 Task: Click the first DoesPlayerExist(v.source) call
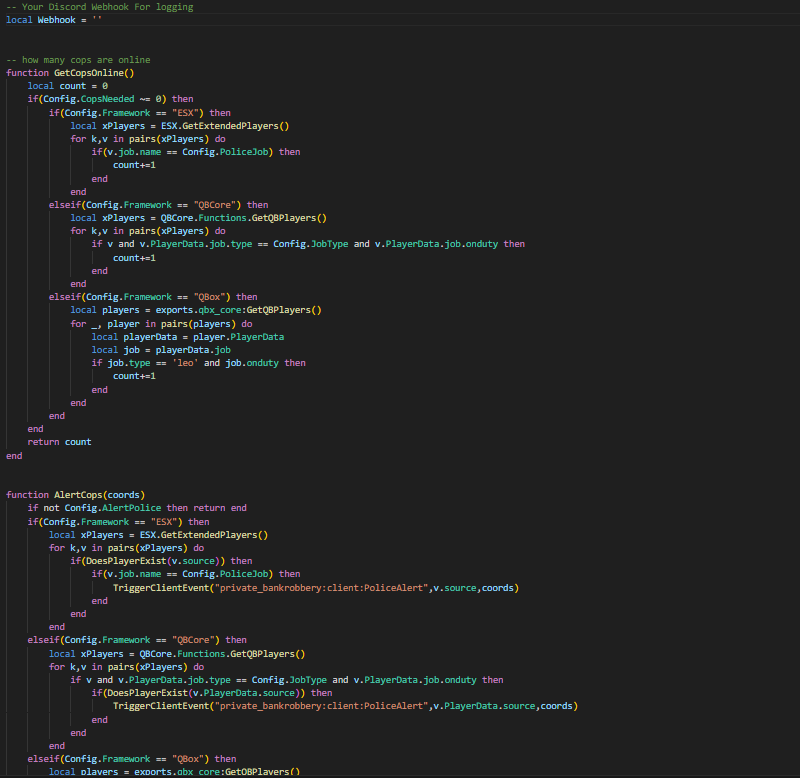point(153,561)
